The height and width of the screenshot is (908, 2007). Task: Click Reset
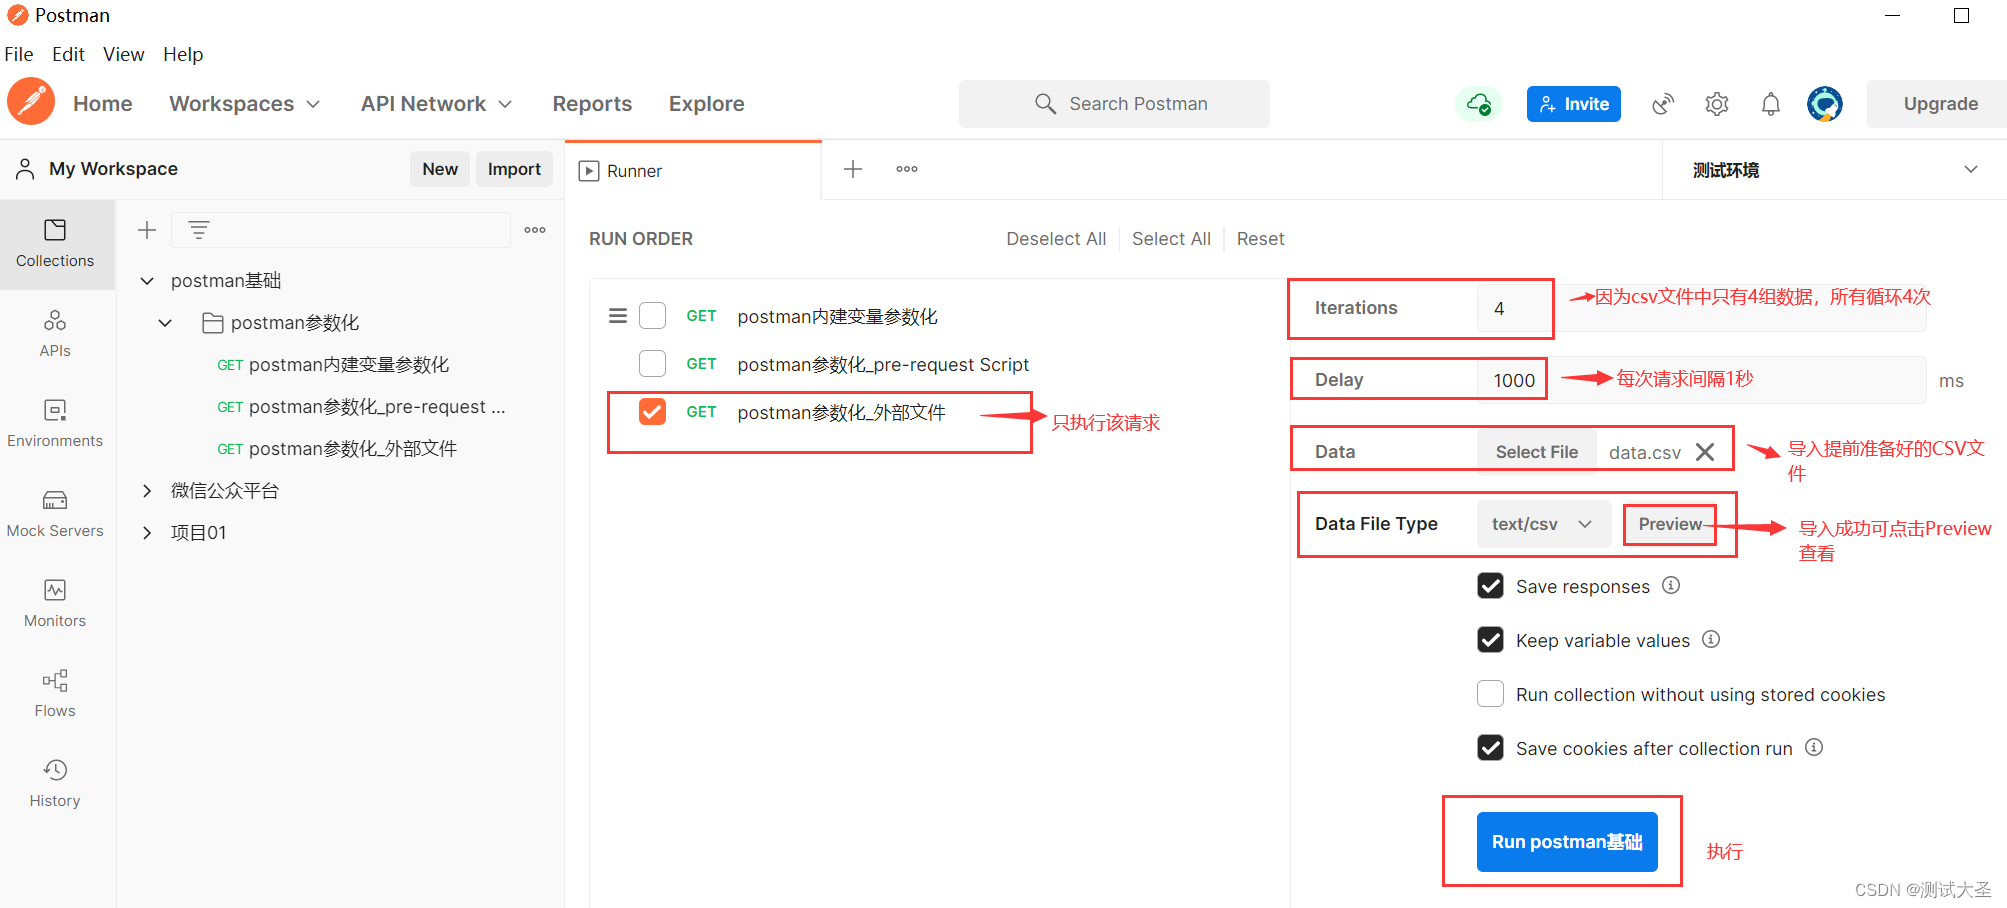click(1260, 239)
